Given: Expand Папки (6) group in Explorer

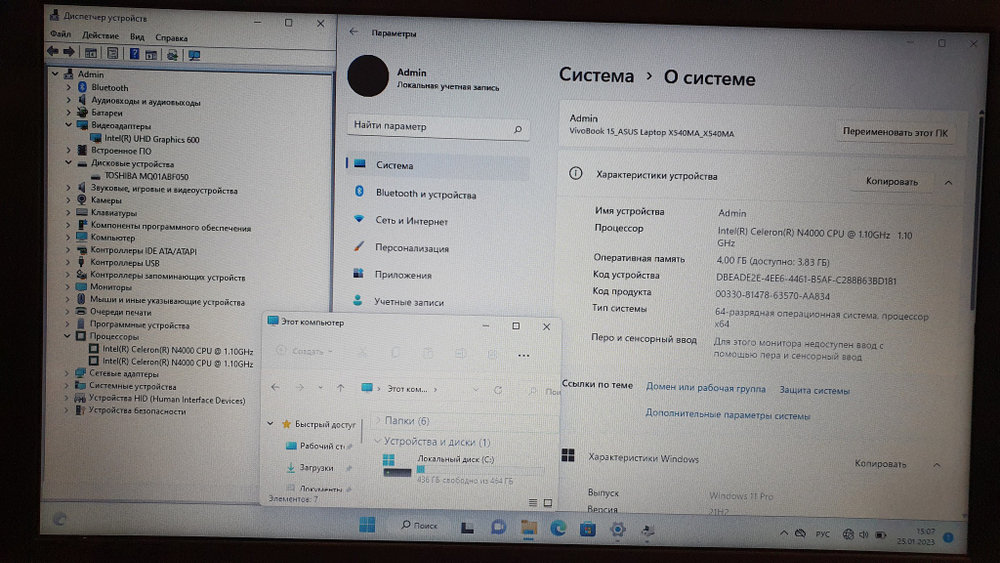Looking at the screenshot, I should (x=378, y=420).
